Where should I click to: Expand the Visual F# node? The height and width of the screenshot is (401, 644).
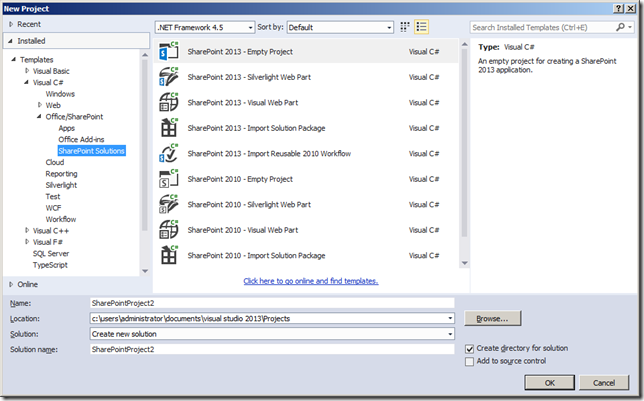(x=27, y=242)
